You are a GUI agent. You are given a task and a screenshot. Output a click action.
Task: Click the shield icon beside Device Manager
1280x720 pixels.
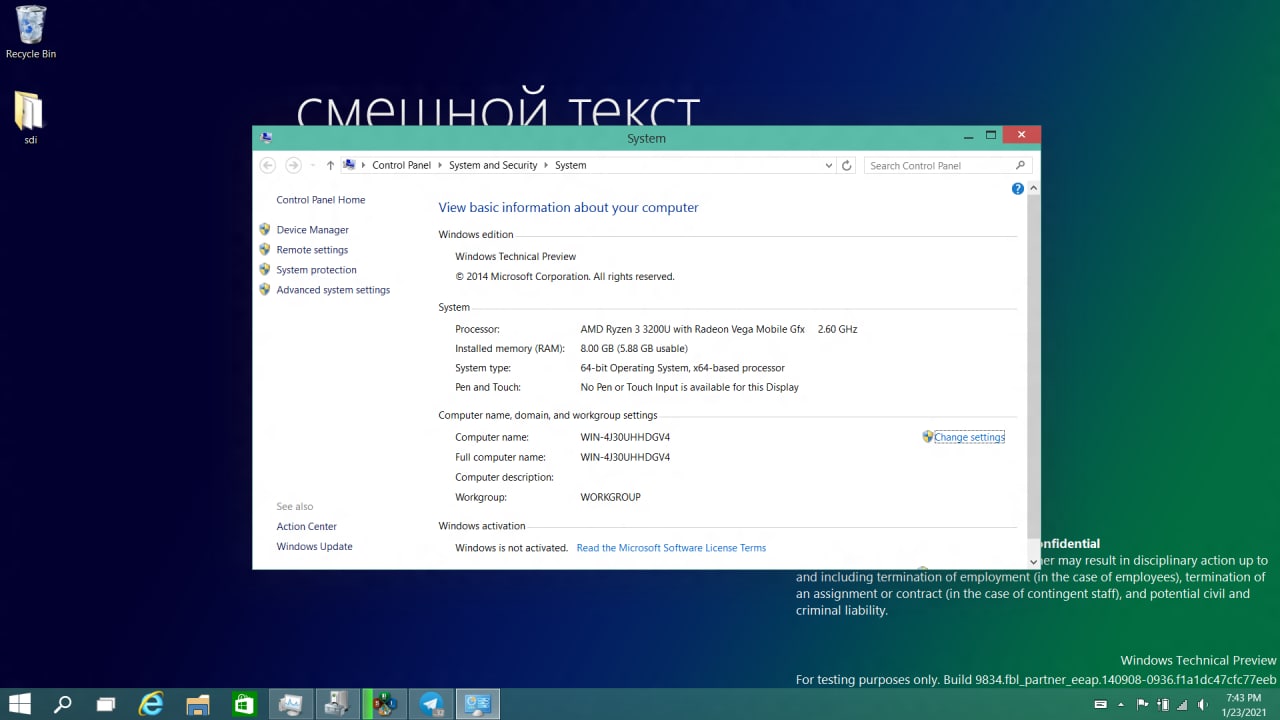click(x=265, y=229)
